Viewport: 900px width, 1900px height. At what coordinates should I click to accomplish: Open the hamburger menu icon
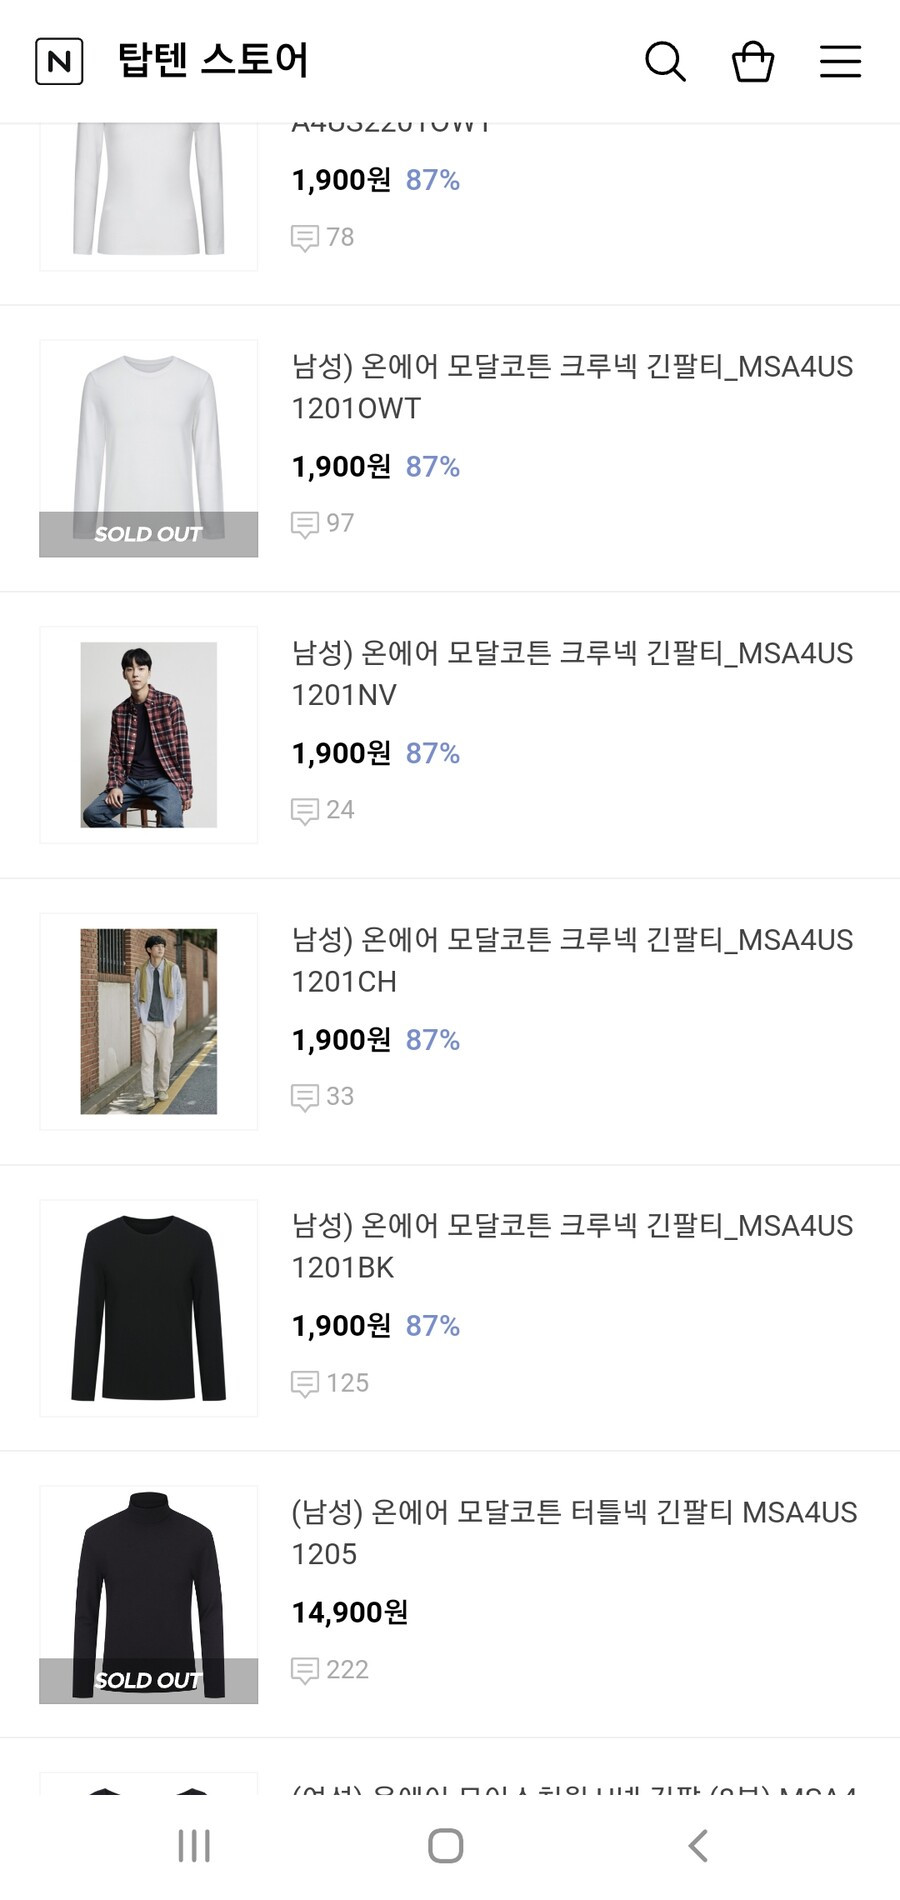tap(840, 61)
